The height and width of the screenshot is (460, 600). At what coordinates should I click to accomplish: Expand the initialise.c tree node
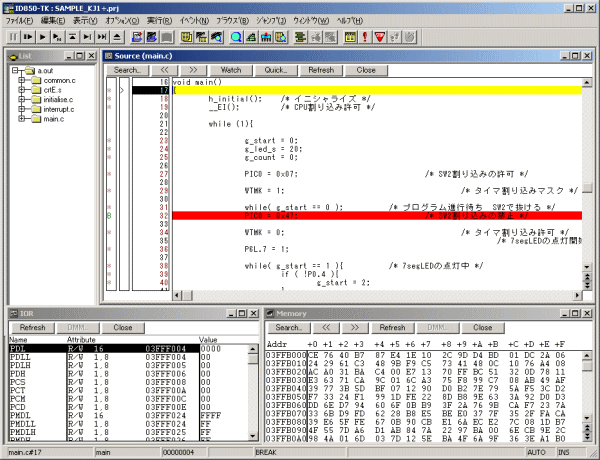click(x=22, y=100)
